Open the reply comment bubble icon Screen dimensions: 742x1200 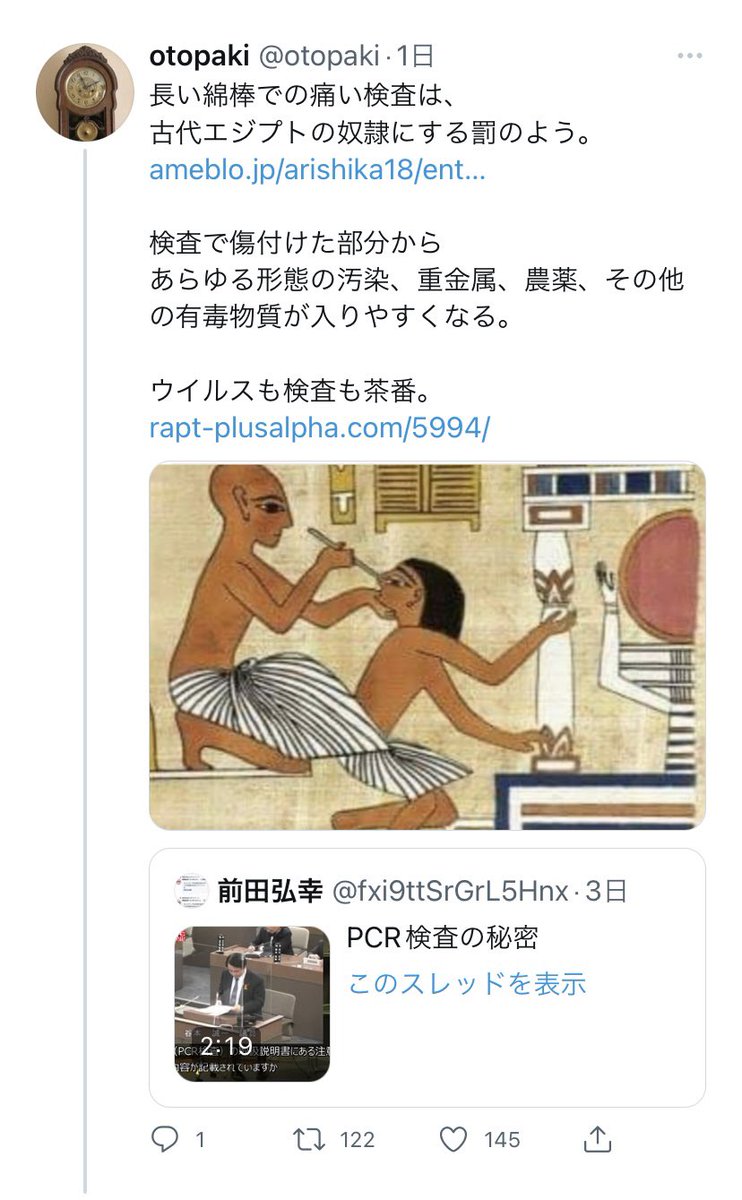pyautogui.click(x=164, y=1139)
